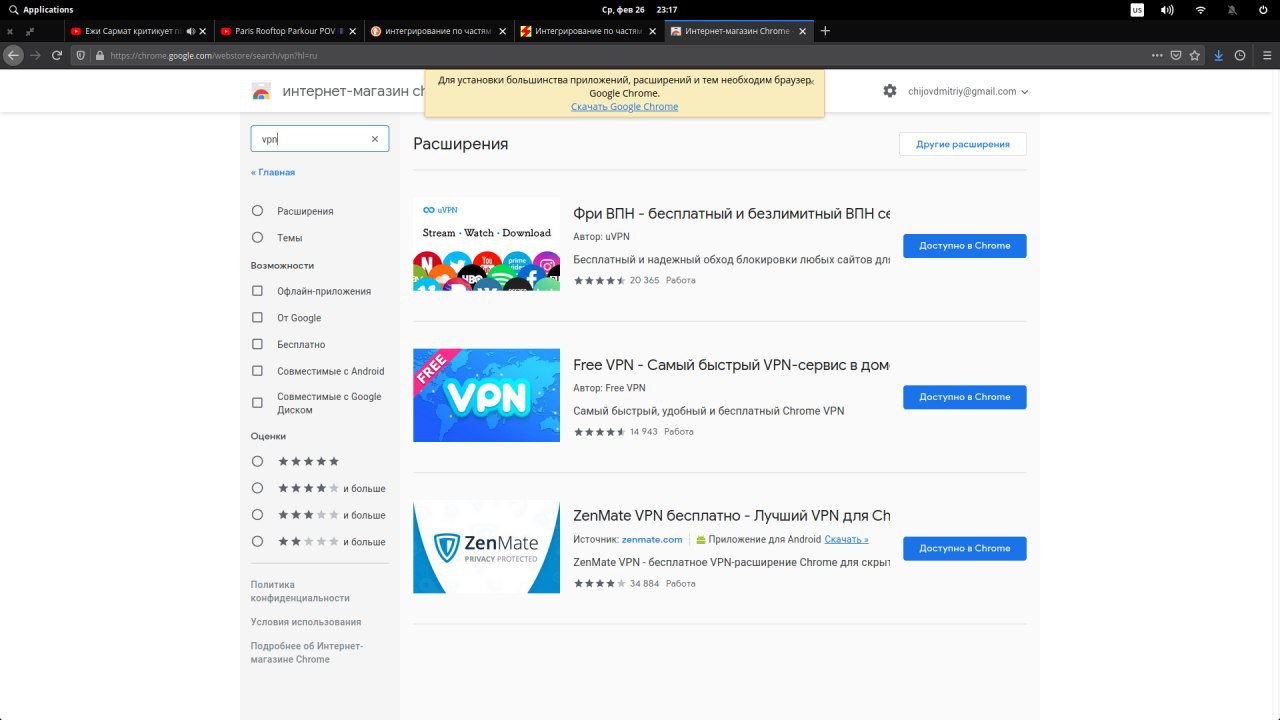The image size is (1280, 720).
Task: Open the web store settings gear
Action: 890,91
